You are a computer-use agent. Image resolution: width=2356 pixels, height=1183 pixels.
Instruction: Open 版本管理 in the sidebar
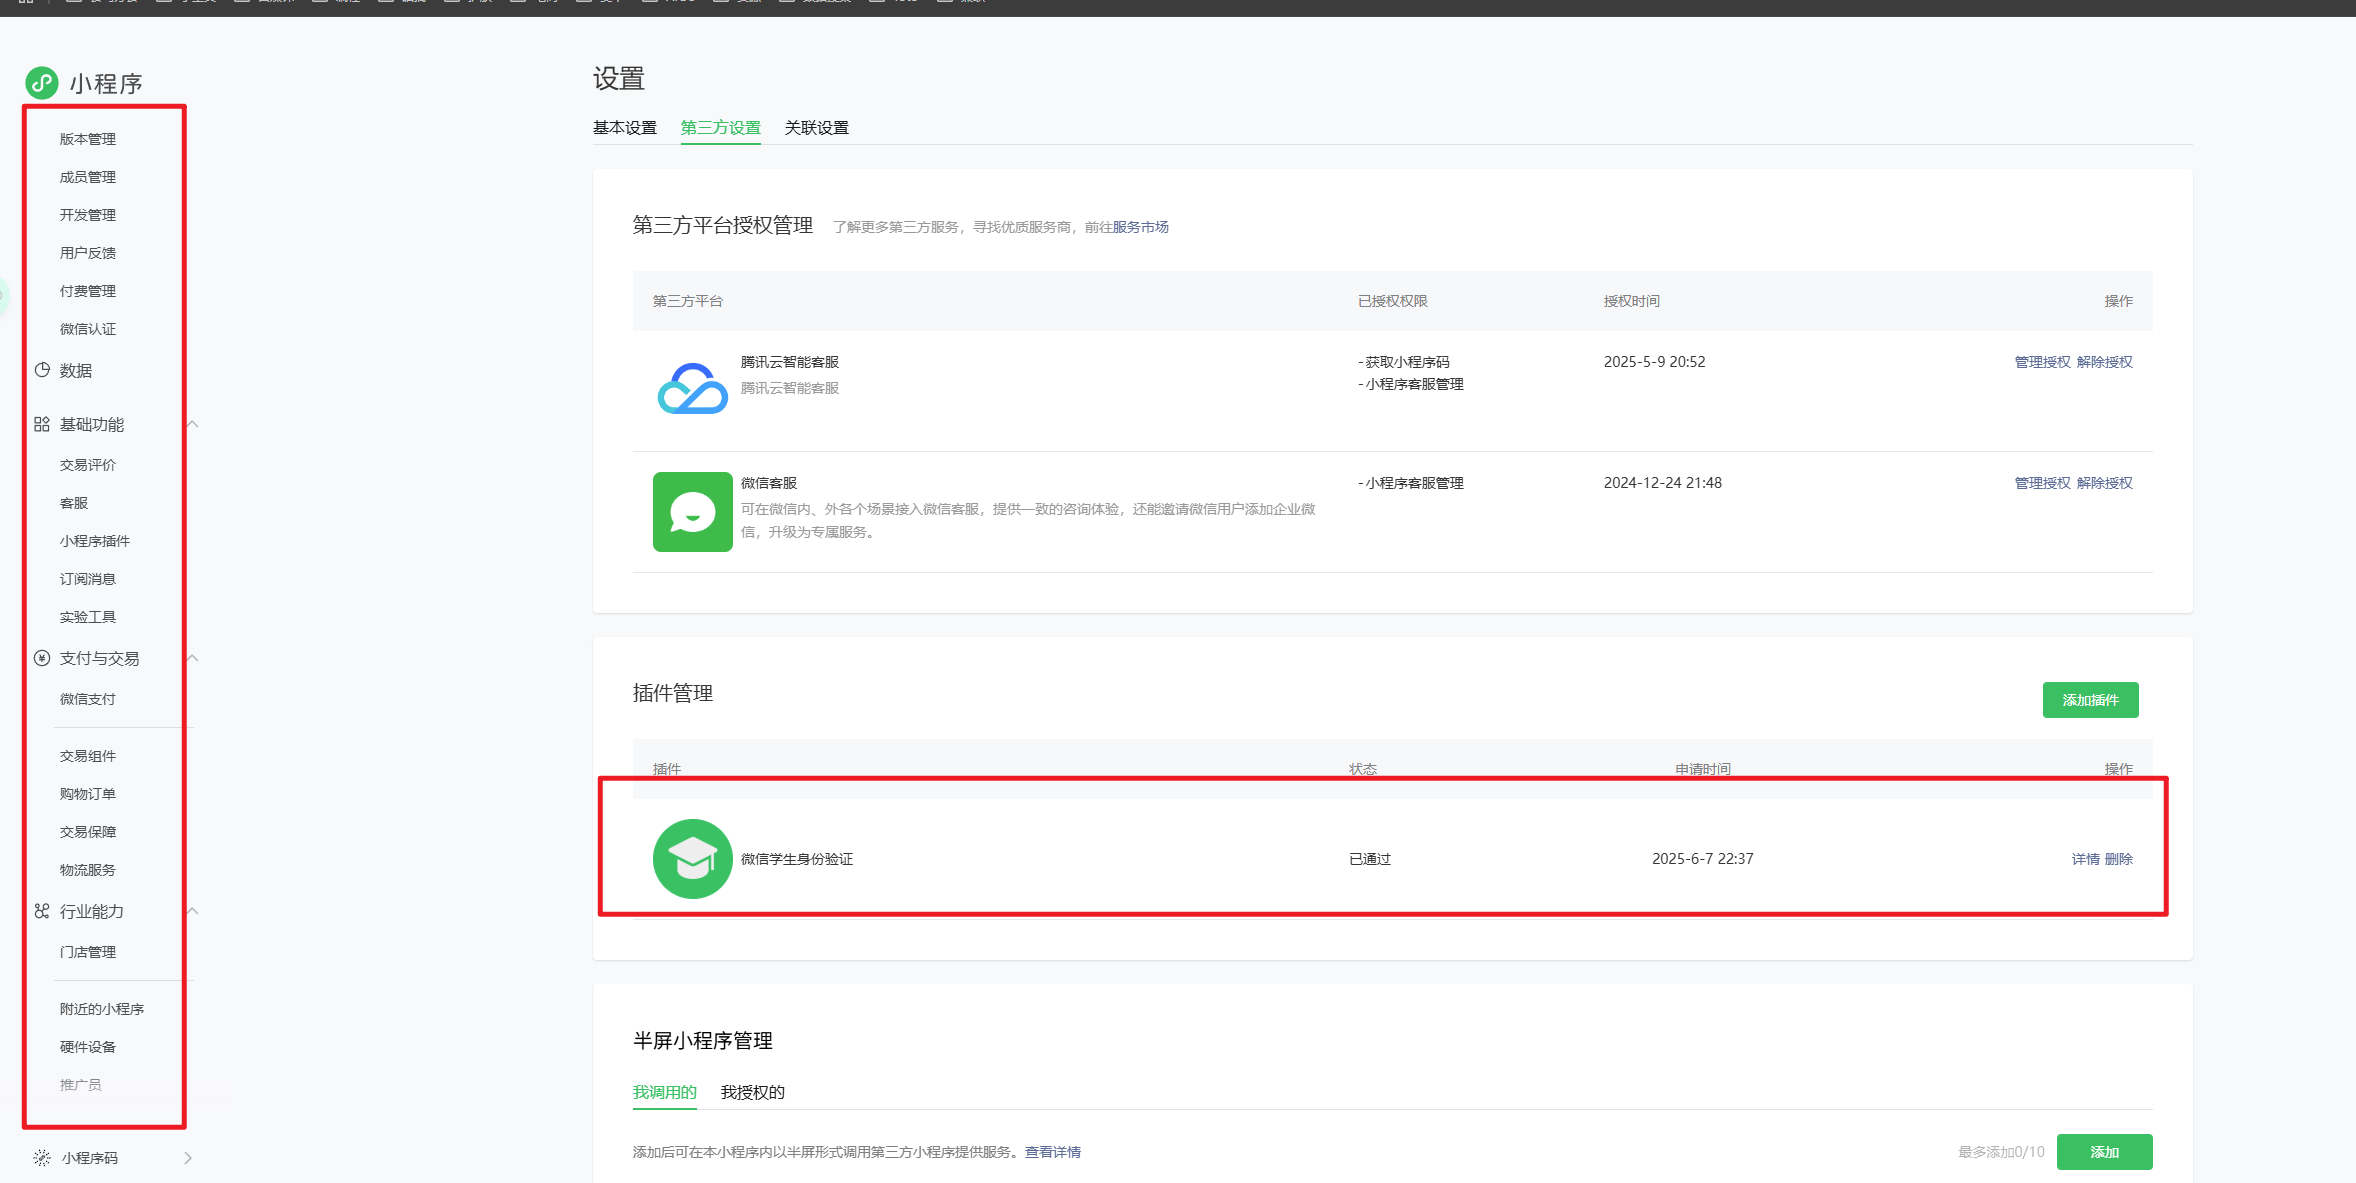coord(88,139)
